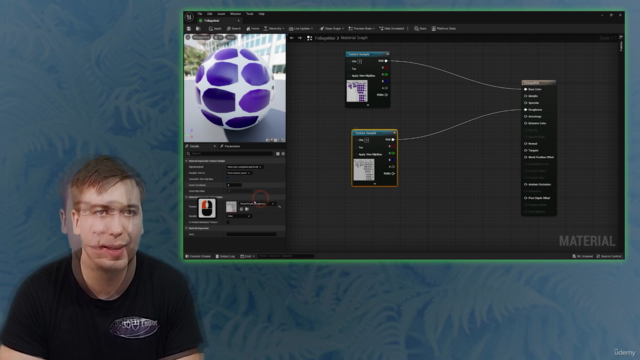640x360 pixels.
Task: Open the MipValueMode dropdown
Action: [244, 167]
